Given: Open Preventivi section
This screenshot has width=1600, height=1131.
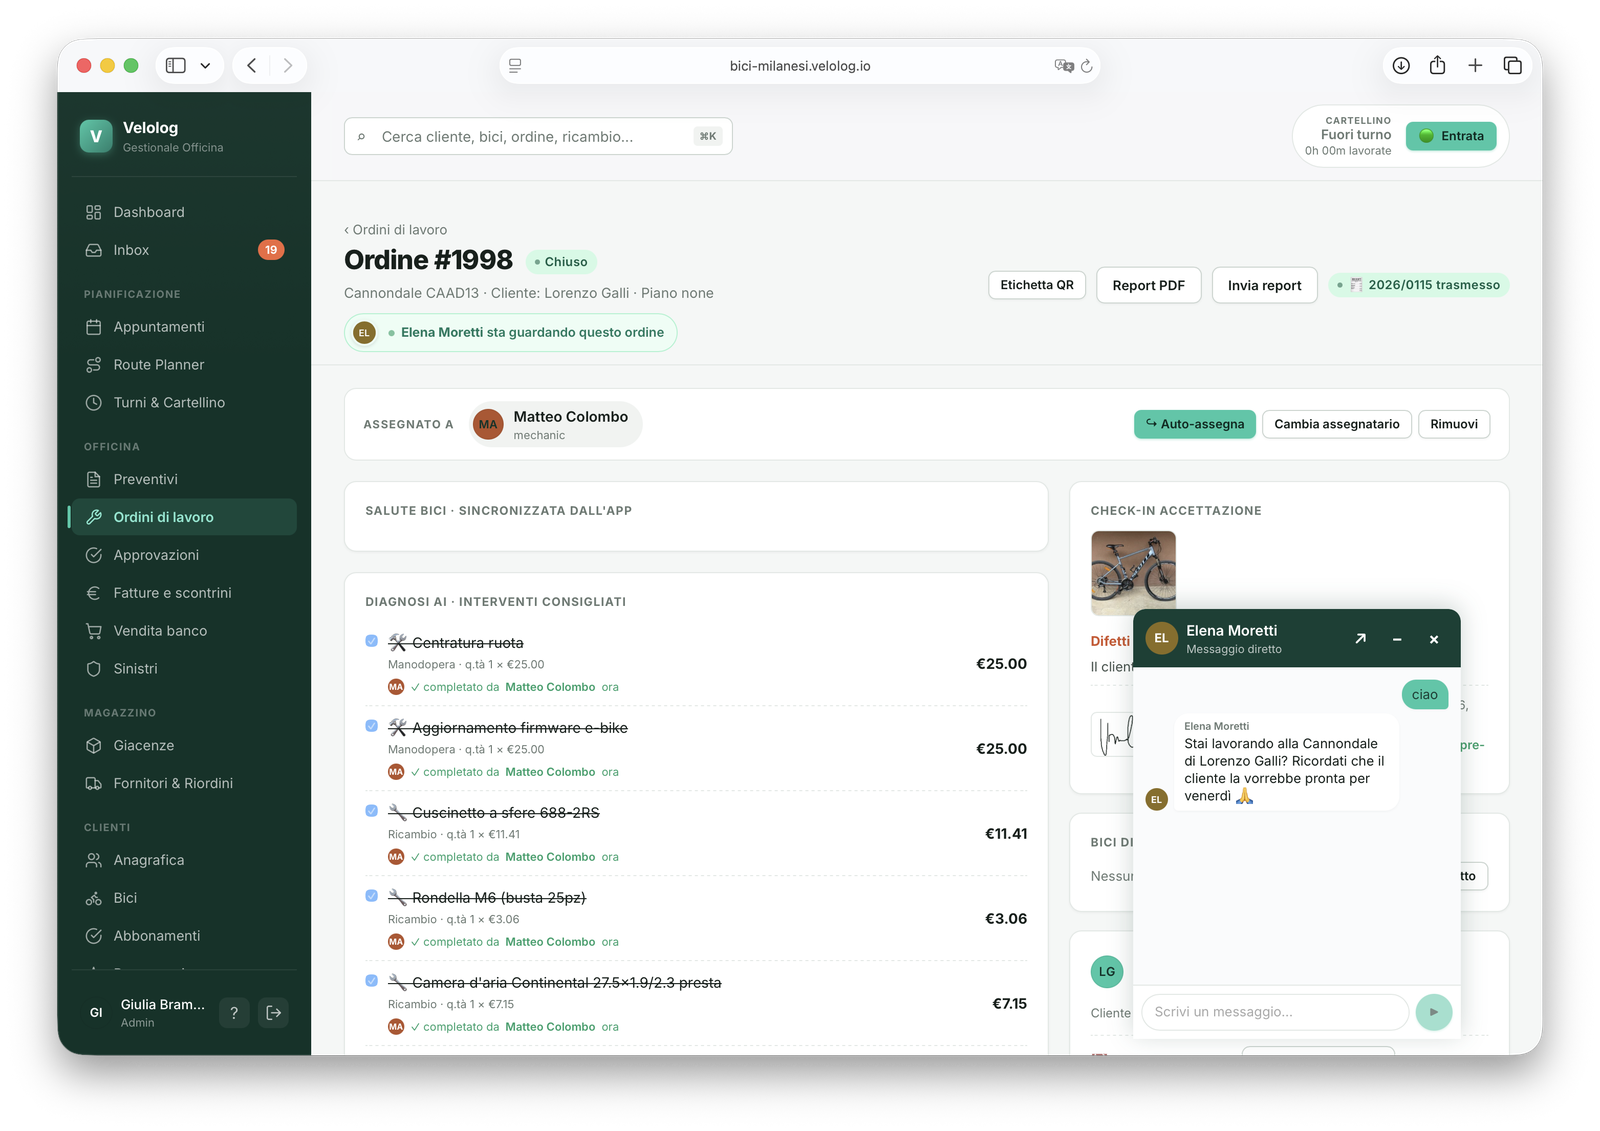Looking at the screenshot, I should [x=184, y=479].
